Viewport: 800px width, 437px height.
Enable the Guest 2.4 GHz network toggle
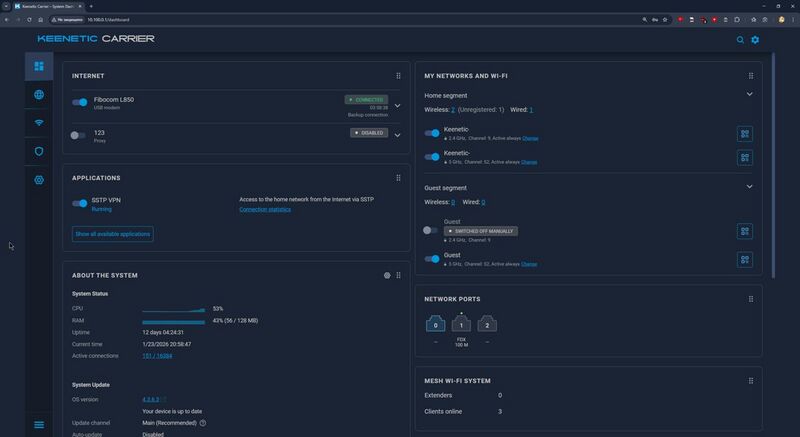[431, 230]
